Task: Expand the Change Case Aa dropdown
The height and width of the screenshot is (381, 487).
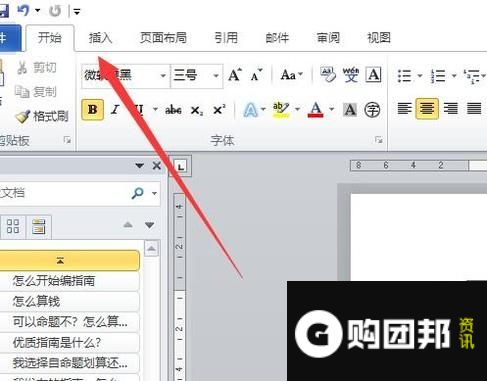Action: [292, 75]
